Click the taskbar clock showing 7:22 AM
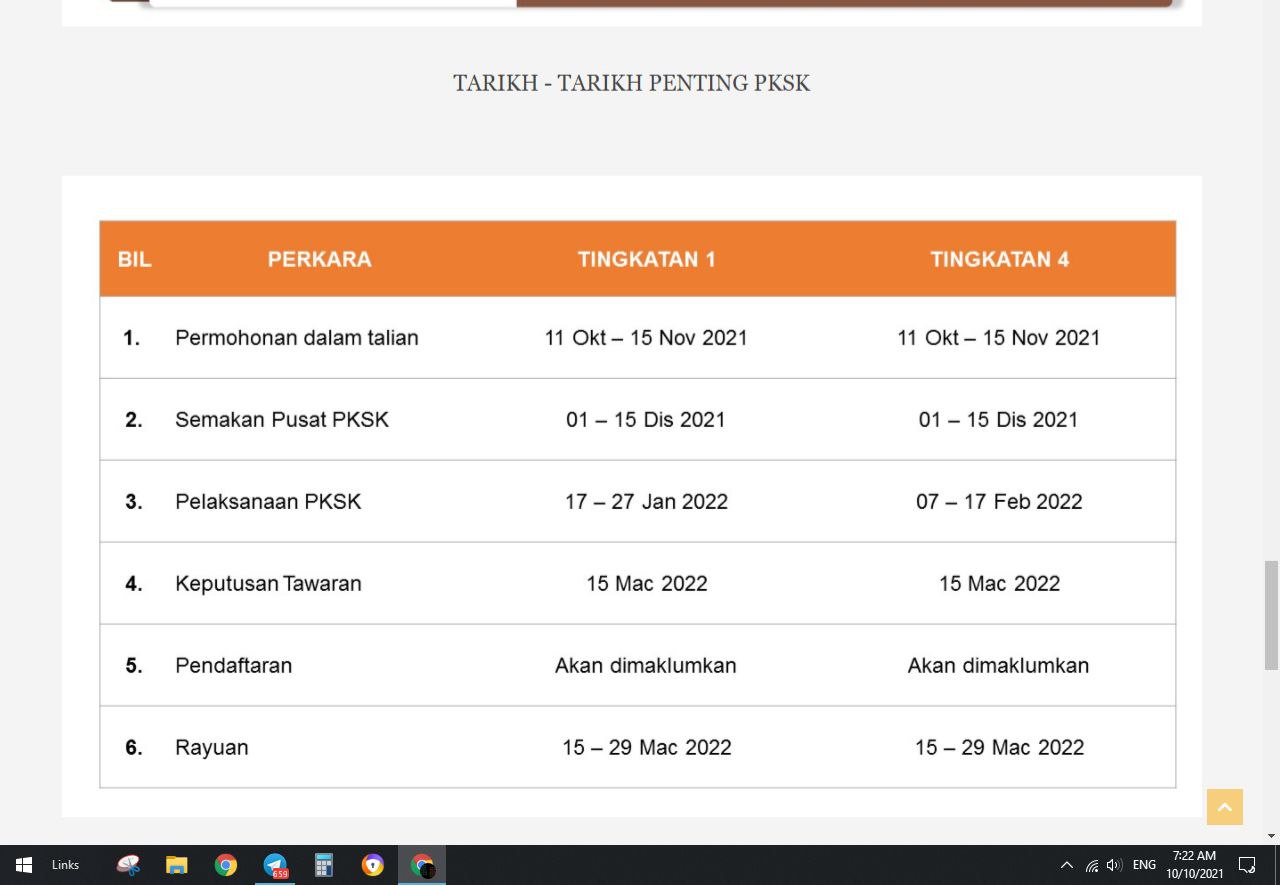This screenshot has width=1280, height=885. (1194, 865)
